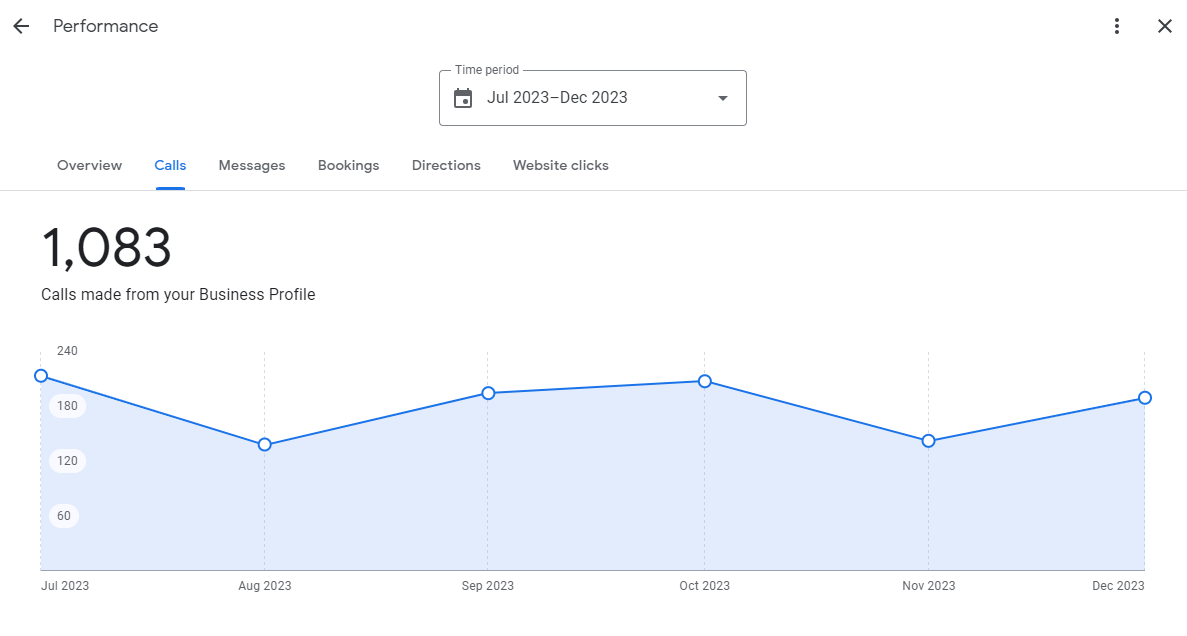Select the Calls tab
Screen dimensions: 1187x636
click(x=170, y=165)
